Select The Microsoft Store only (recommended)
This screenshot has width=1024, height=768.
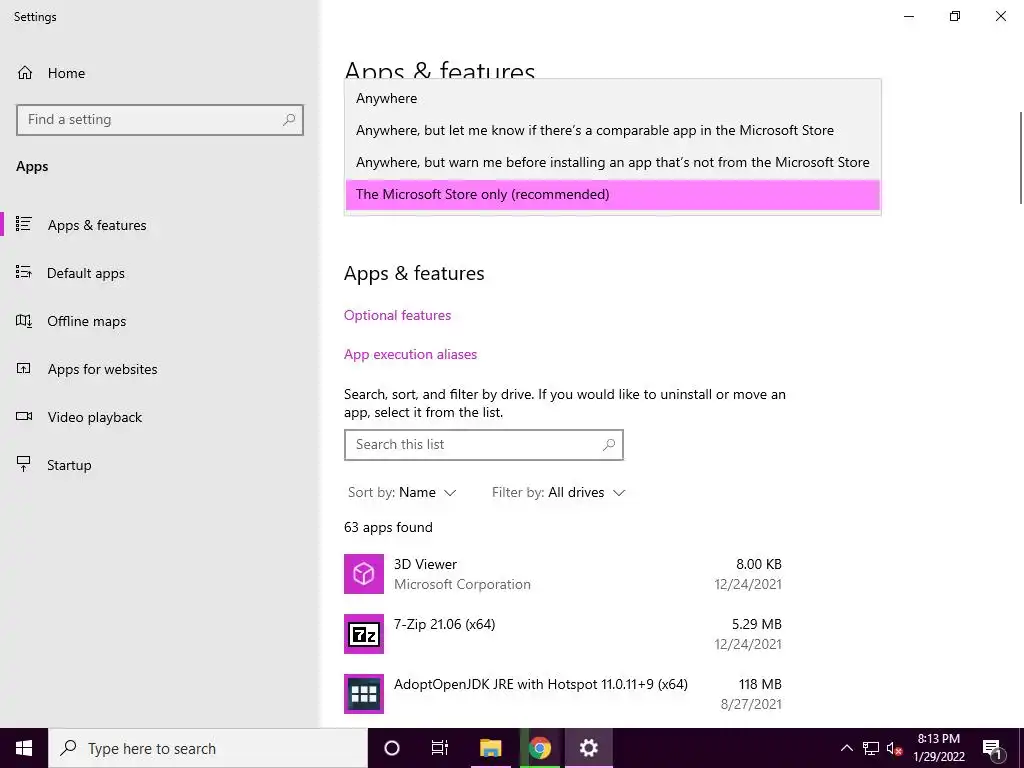click(x=613, y=195)
